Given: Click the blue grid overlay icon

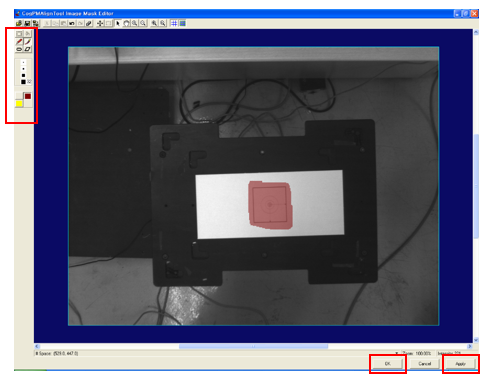Looking at the screenshot, I should (x=174, y=23).
